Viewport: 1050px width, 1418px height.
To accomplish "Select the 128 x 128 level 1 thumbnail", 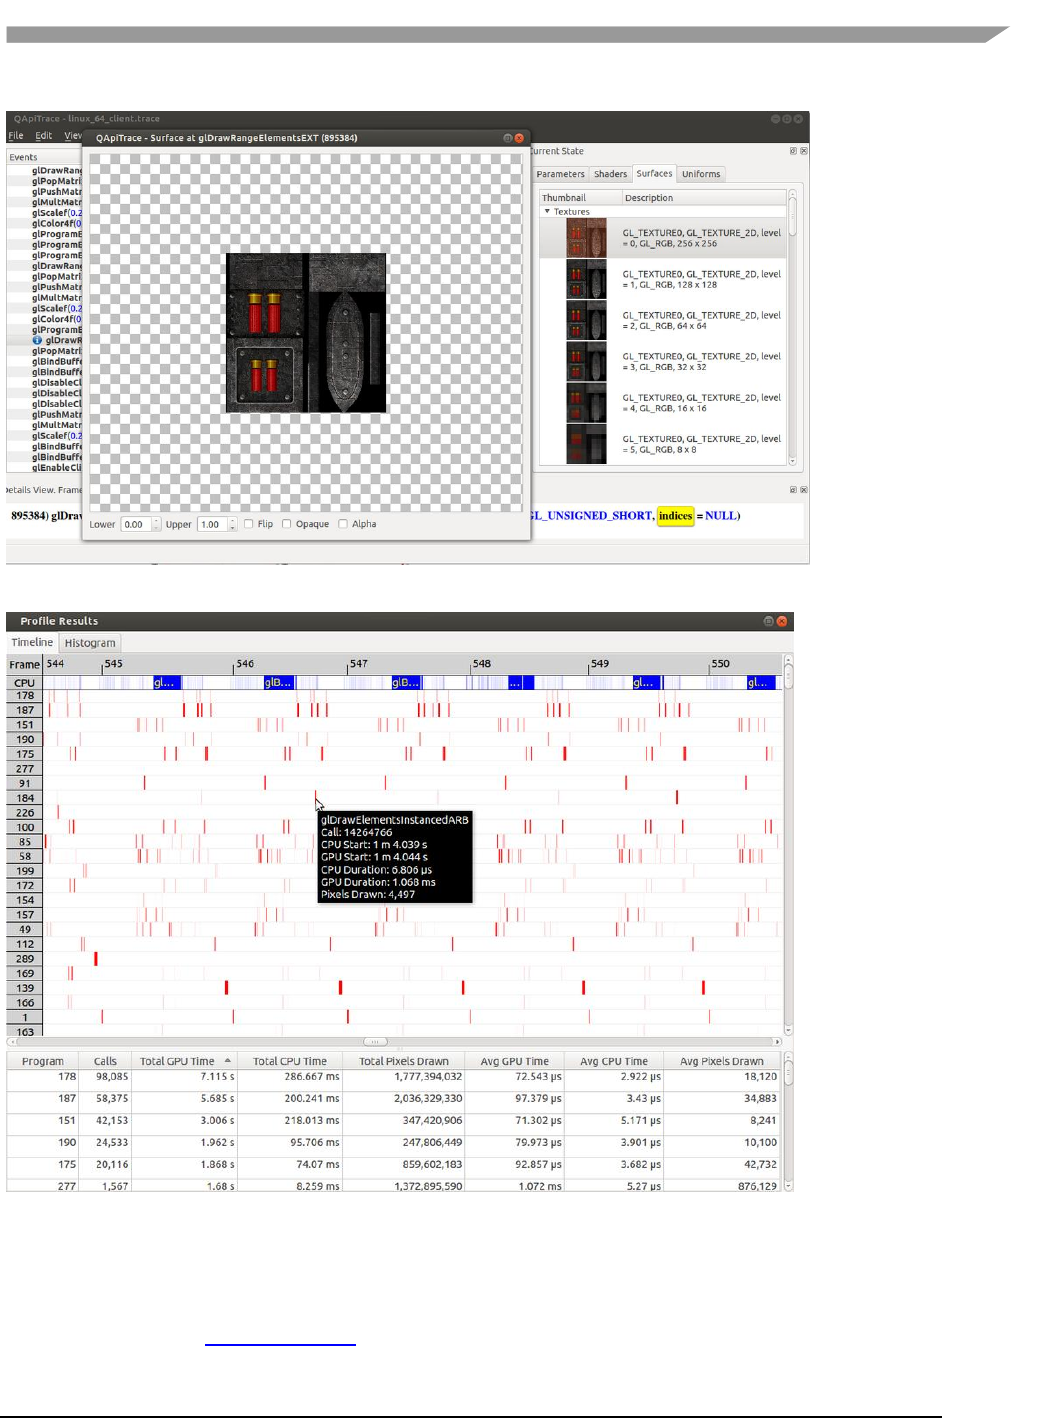I will click(586, 279).
